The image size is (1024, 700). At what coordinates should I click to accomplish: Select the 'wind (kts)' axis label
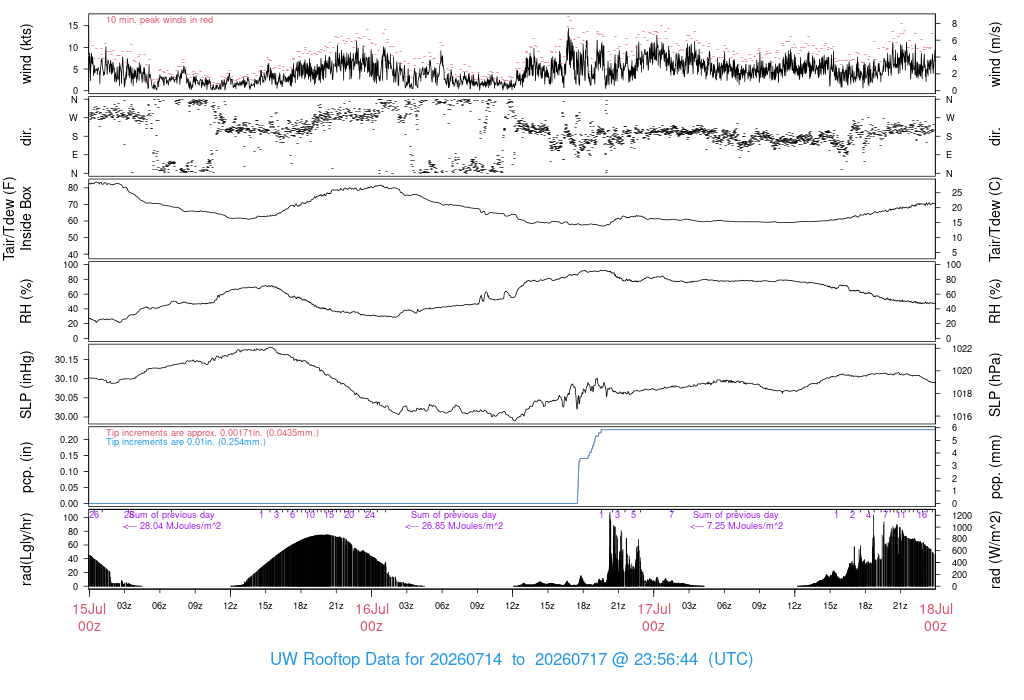coord(26,54)
